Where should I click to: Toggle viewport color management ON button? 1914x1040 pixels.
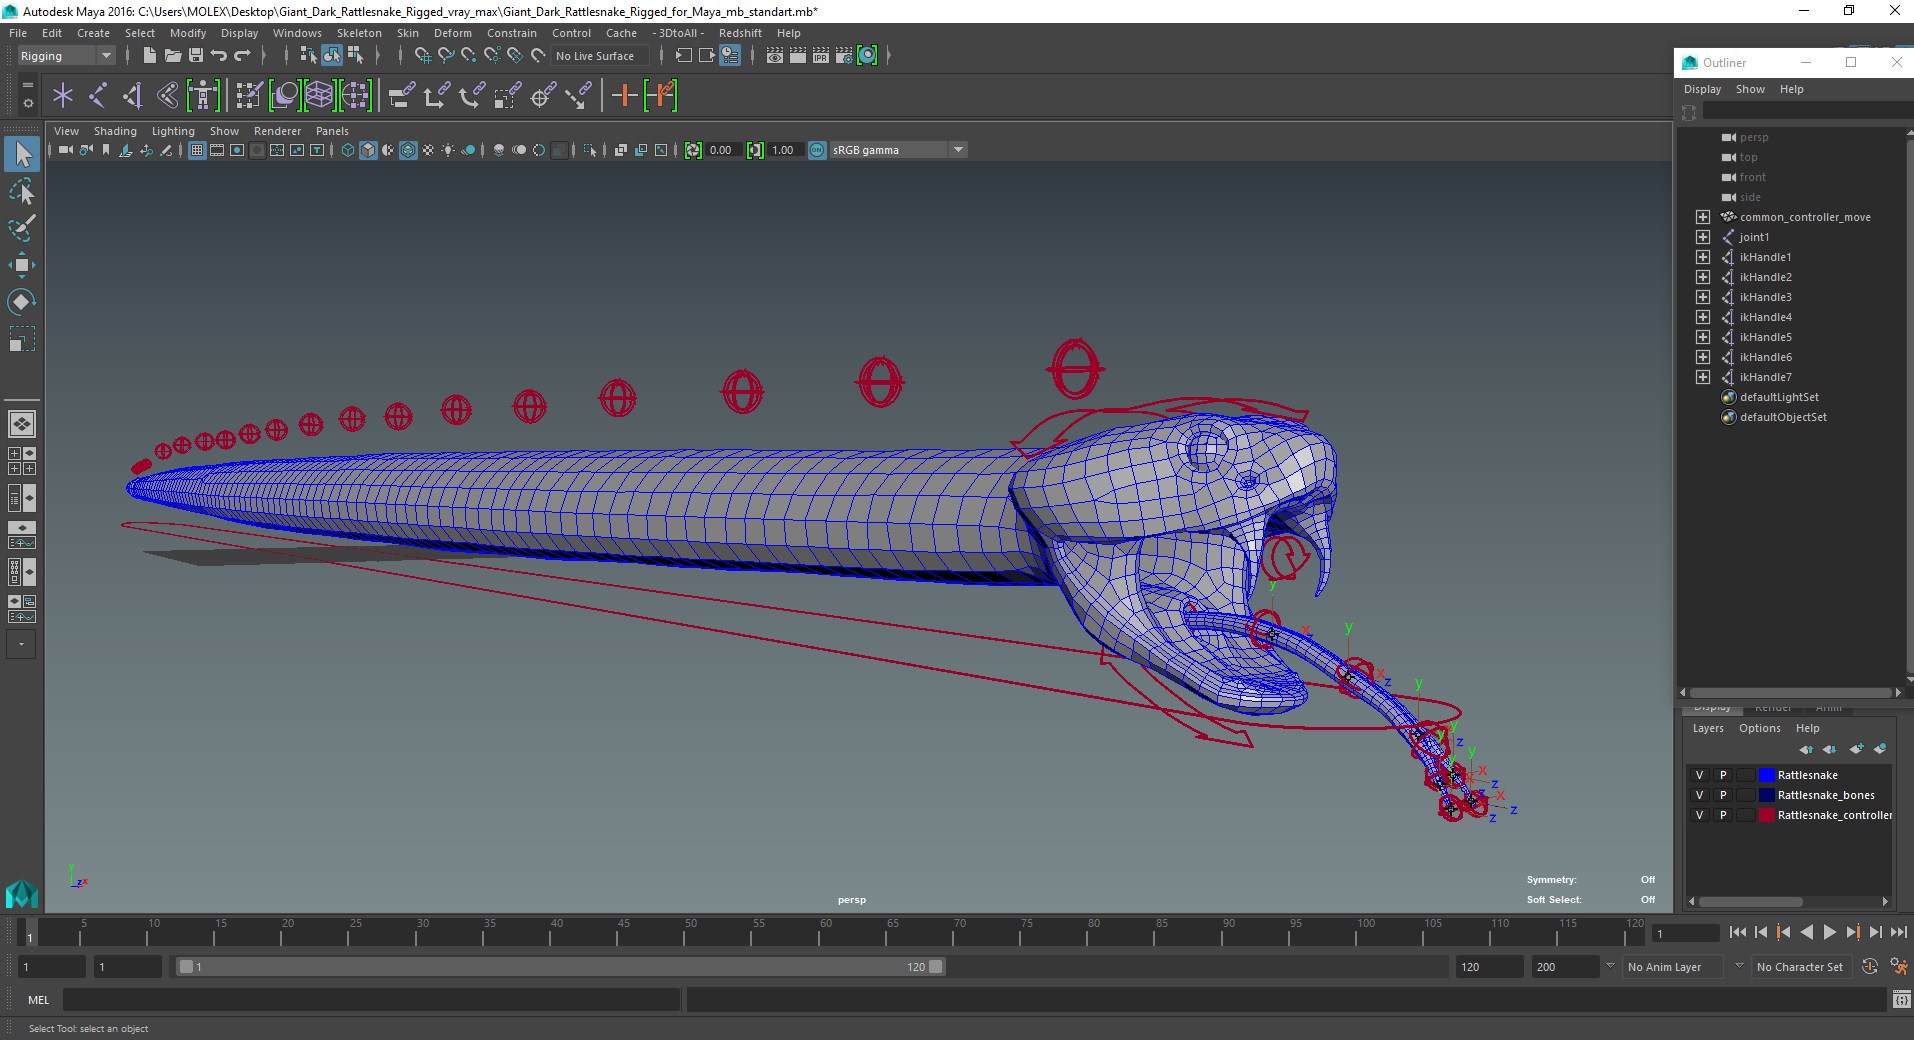[x=817, y=150]
